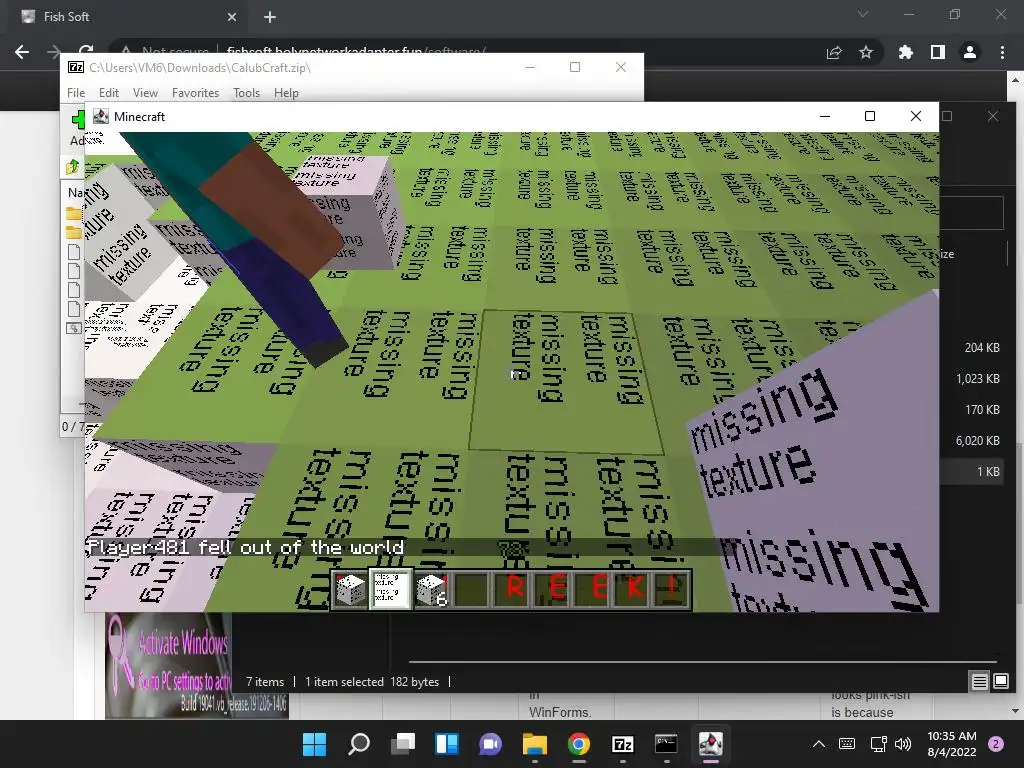Open the volume tray icon
1024x768 pixels.
[x=903, y=744]
